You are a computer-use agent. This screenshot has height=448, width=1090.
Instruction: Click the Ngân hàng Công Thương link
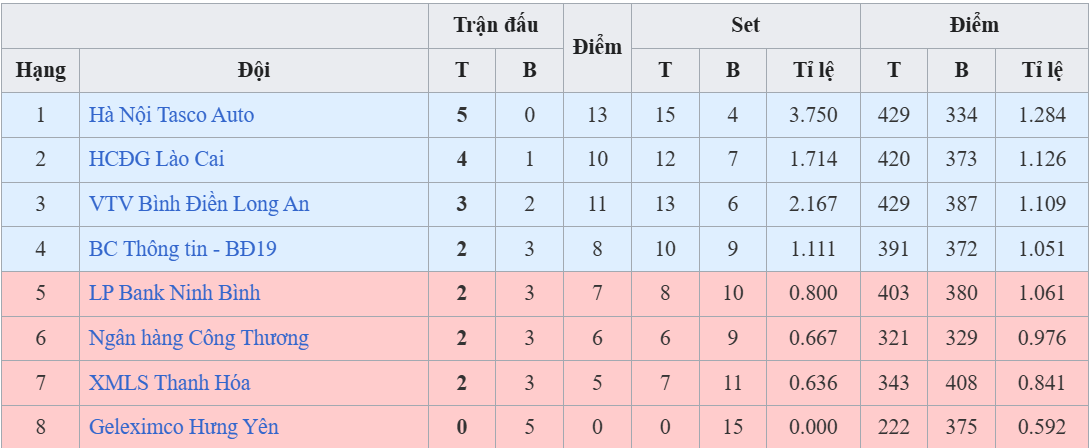click(198, 338)
